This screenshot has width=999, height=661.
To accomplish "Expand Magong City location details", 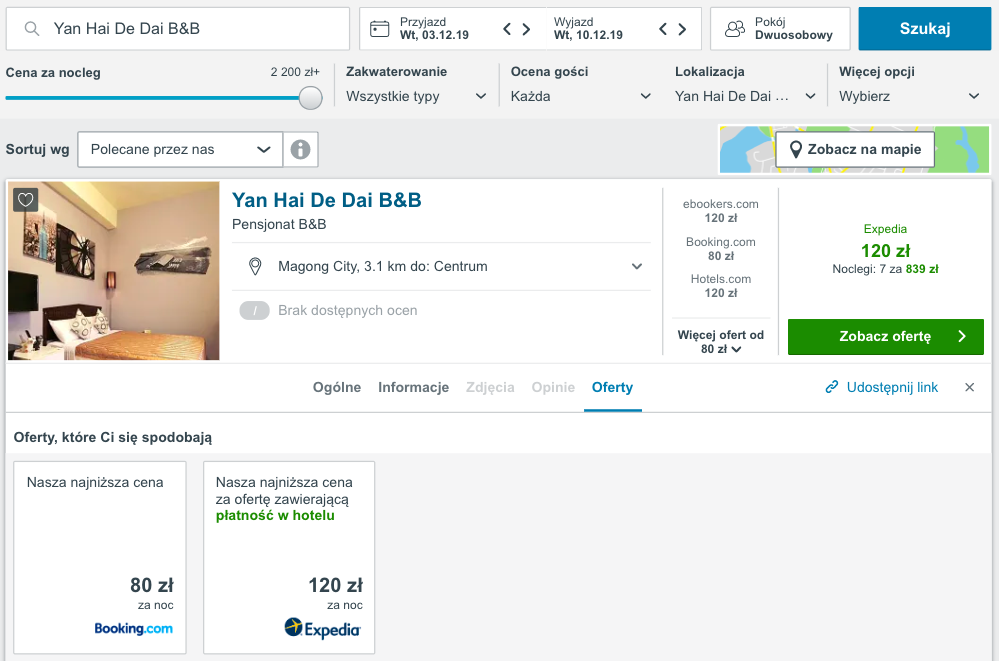I will [x=636, y=266].
